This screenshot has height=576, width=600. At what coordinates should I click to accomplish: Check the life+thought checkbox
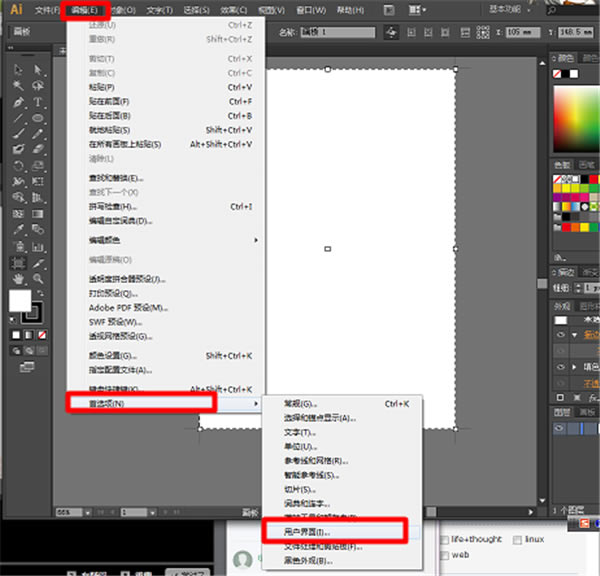coord(445,540)
